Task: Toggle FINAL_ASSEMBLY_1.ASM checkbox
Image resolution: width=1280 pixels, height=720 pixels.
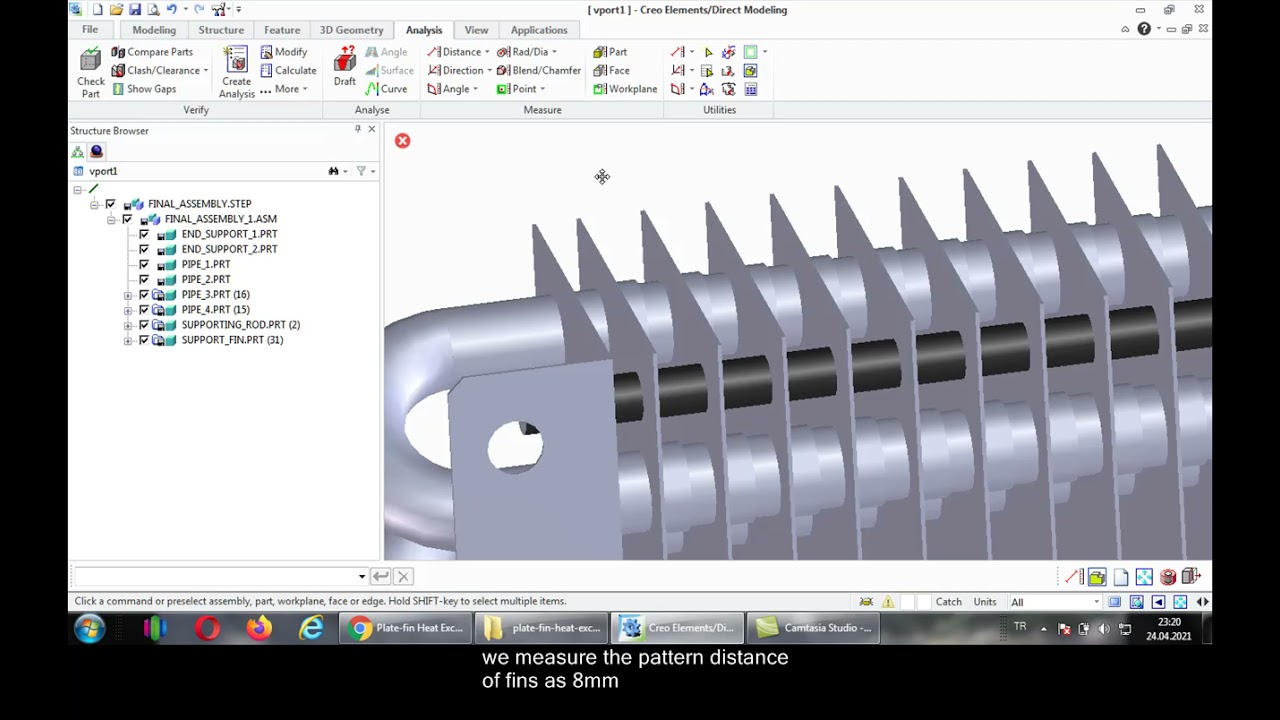Action: pyautogui.click(x=127, y=219)
